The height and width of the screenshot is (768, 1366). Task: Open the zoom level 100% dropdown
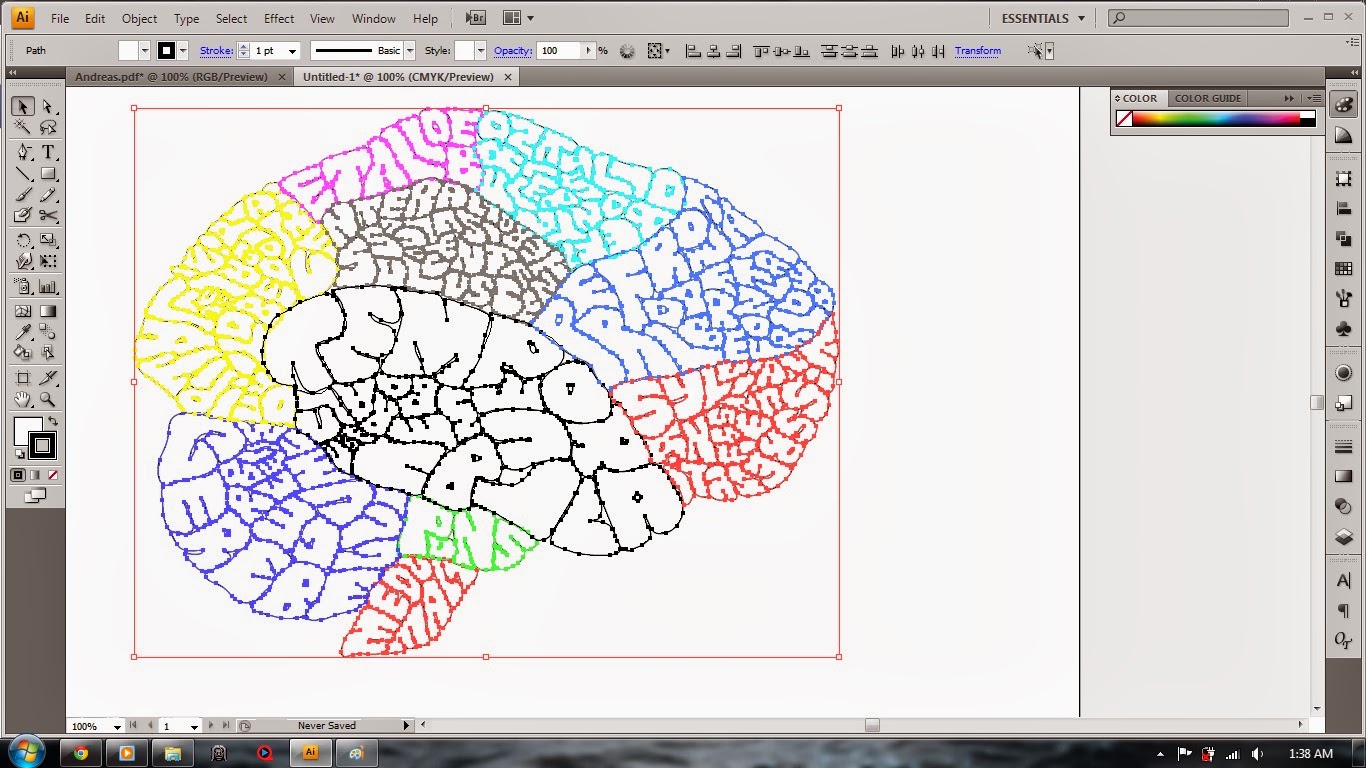tap(117, 726)
